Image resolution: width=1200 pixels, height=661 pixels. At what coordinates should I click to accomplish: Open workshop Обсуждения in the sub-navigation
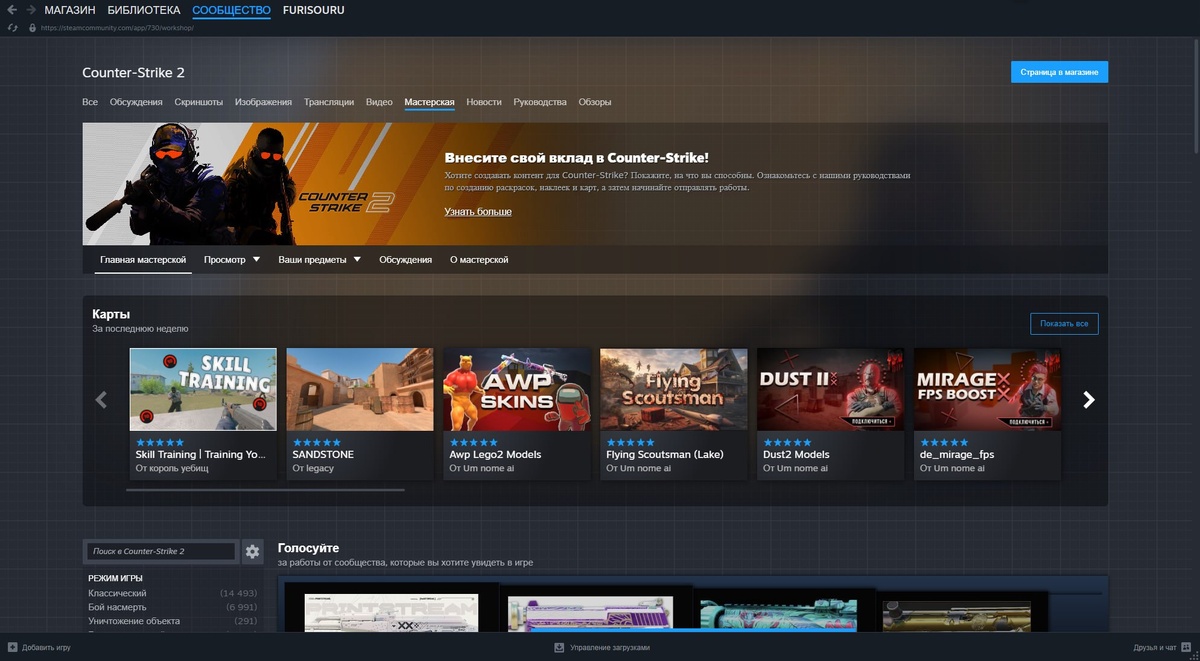coord(405,260)
